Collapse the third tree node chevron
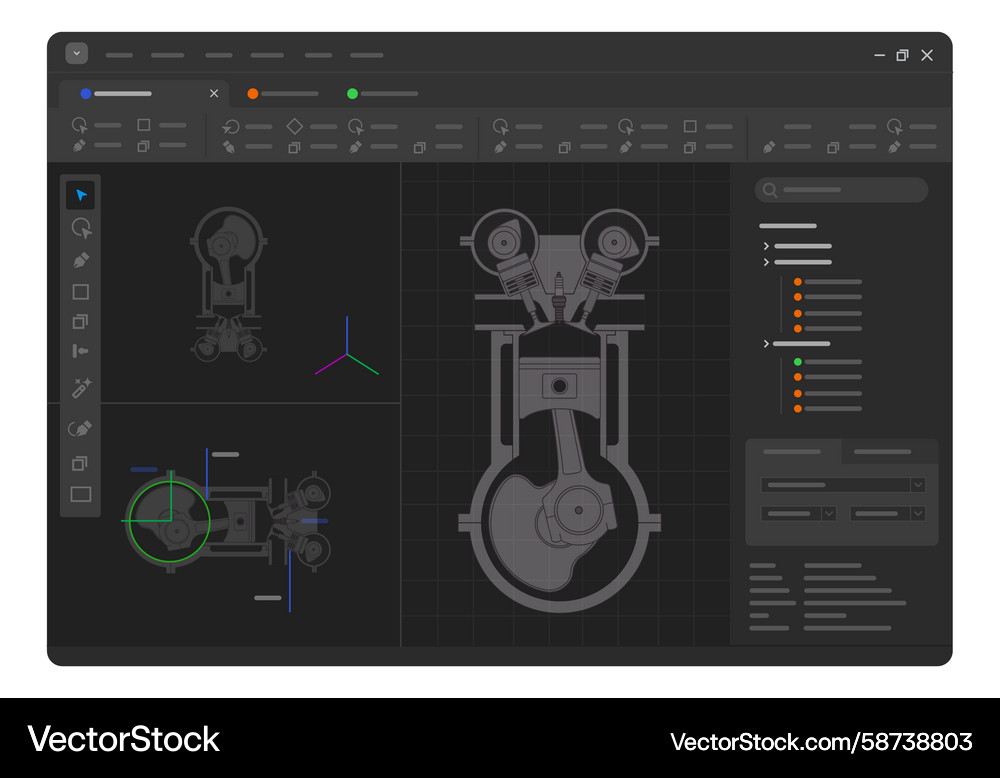Viewport: 1000px width, 778px height. coord(767,344)
